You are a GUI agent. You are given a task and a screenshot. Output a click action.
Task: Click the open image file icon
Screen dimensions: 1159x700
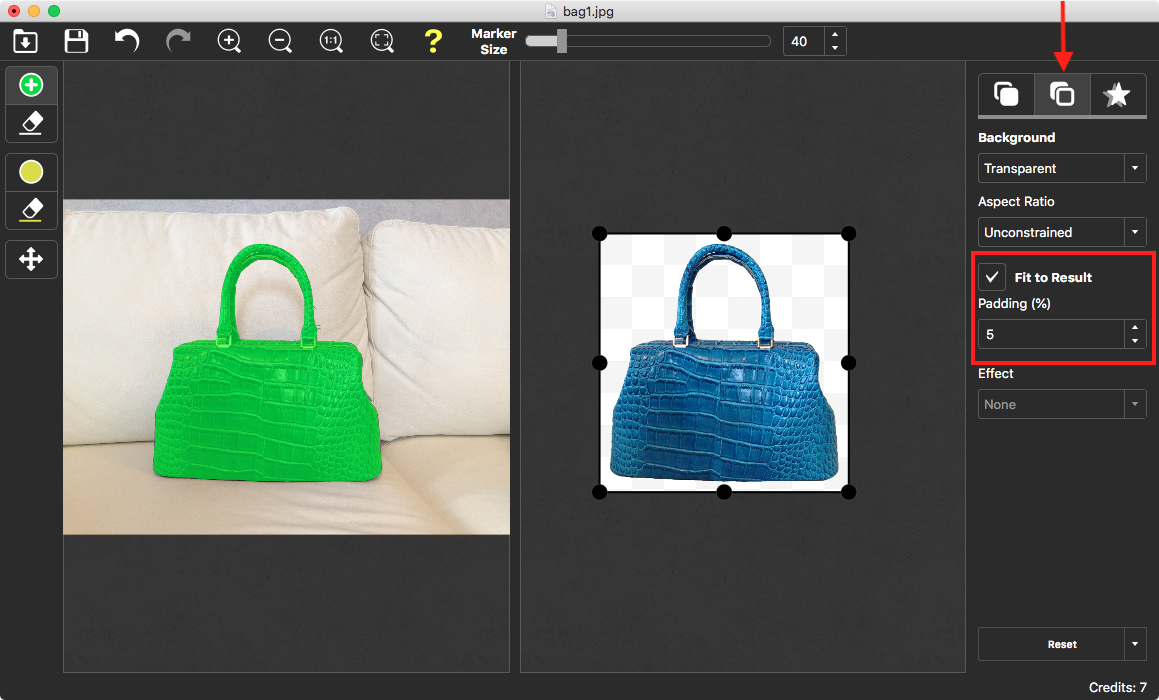point(25,41)
